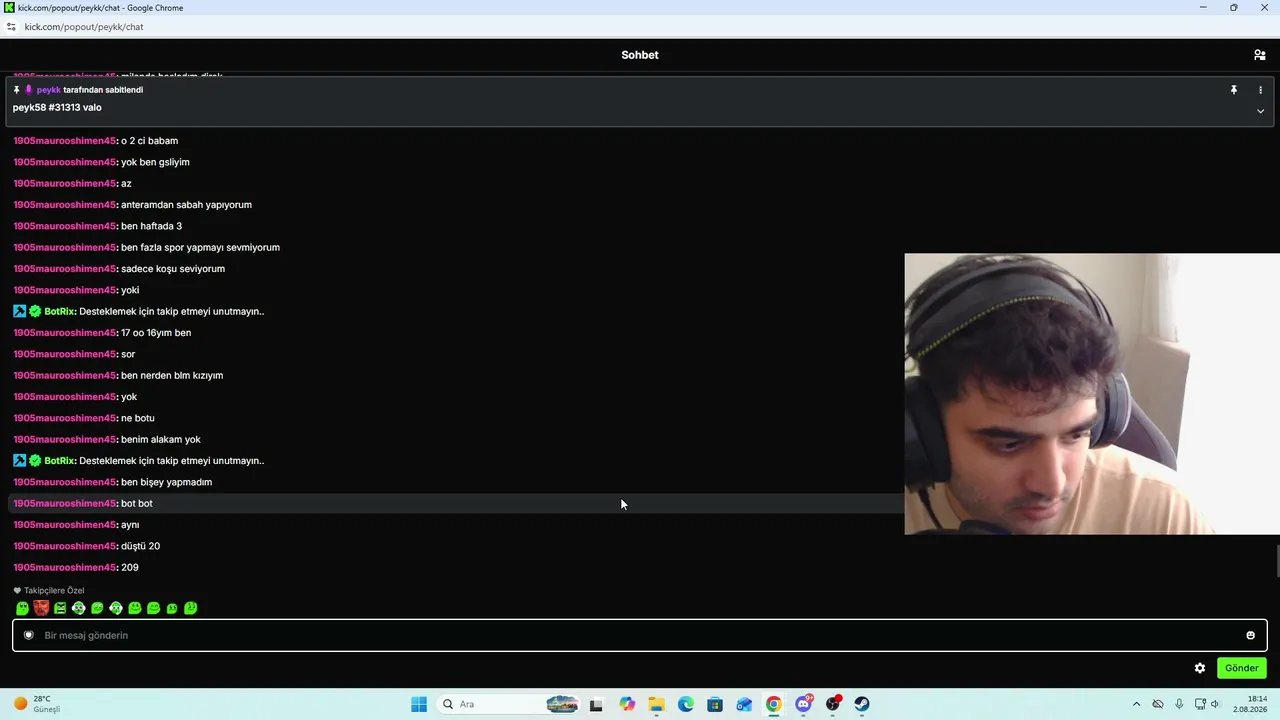
Task: Click the 'Takipçilere Özel' label
Action: click(x=54, y=590)
